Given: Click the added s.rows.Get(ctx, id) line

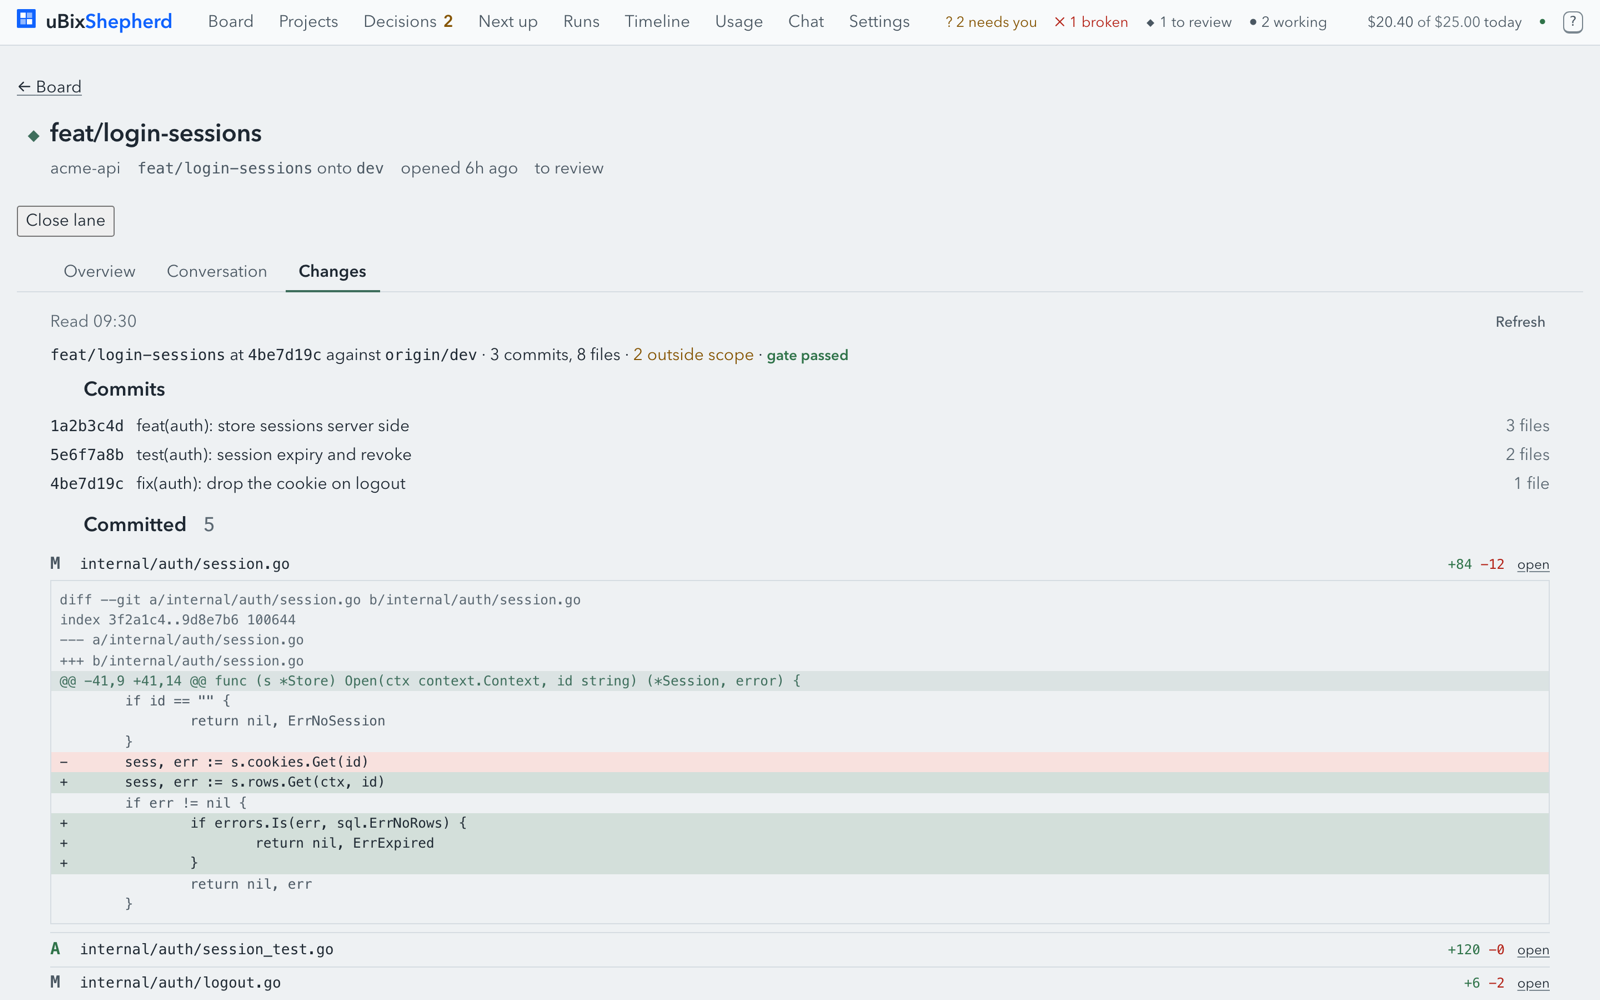Looking at the screenshot, I should pos(800,782).
